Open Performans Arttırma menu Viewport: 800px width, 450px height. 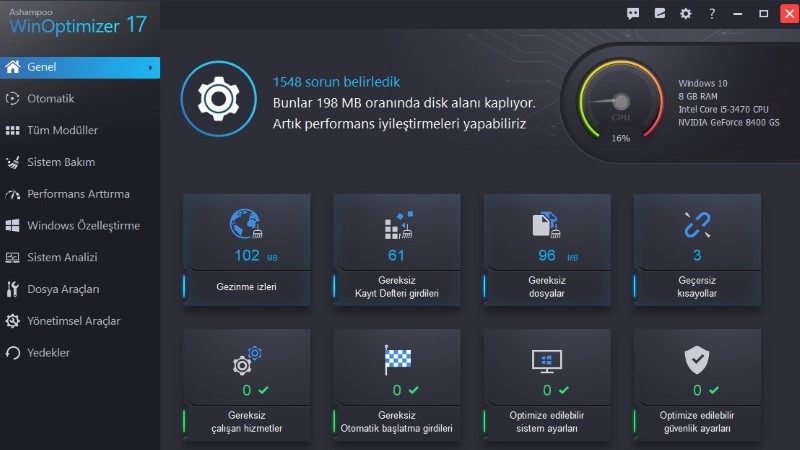80,194
